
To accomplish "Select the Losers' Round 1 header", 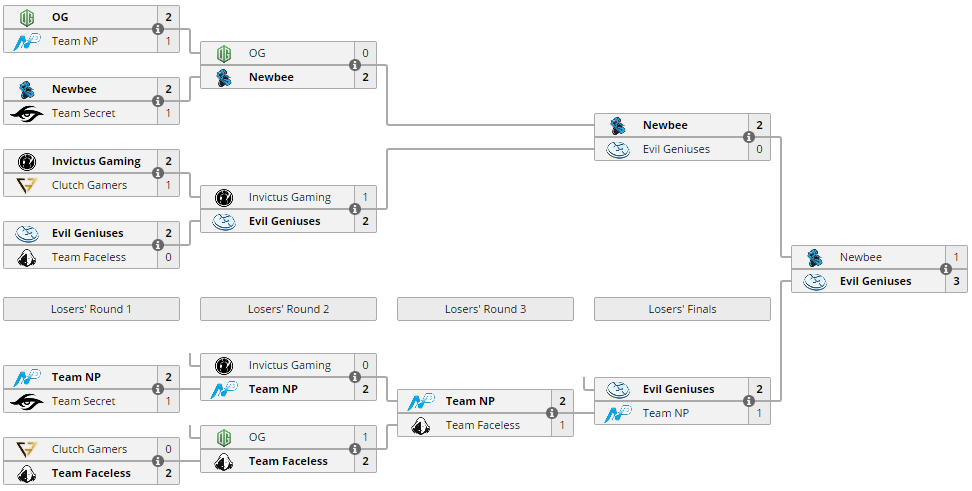I will tap(91, 309).
